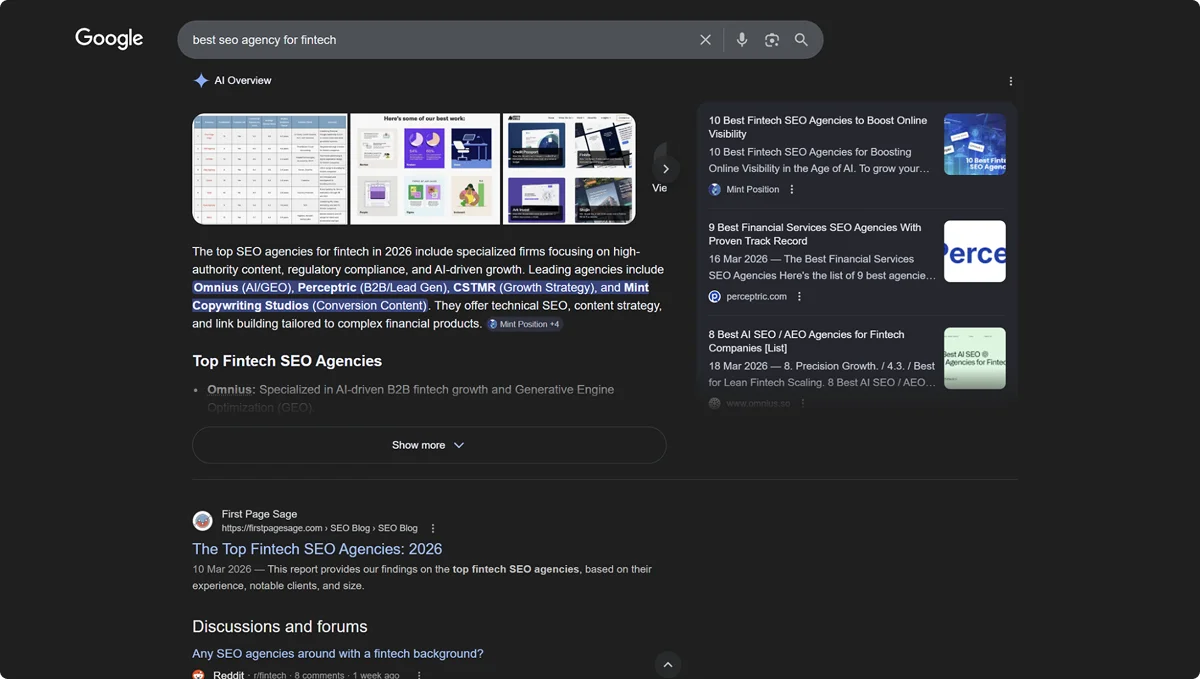Clear the search query using the X icon
Screen dimensions: 1200x679
click(x=705, y=39)
